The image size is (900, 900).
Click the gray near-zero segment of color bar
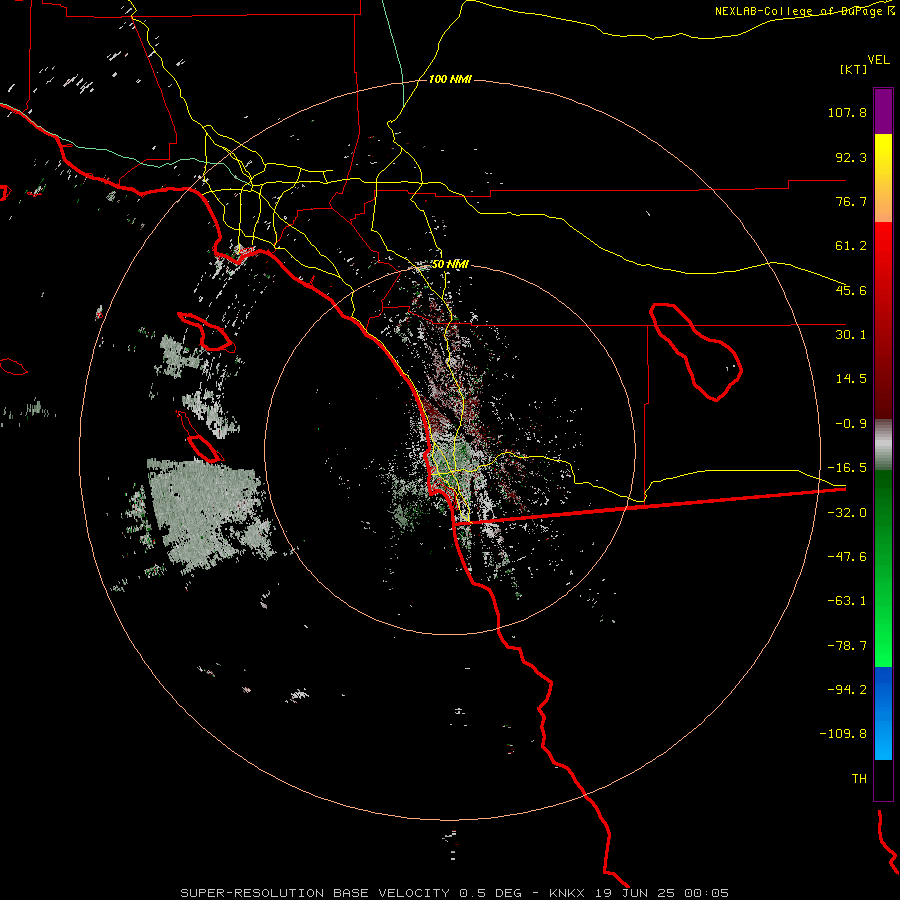(883, 444)
